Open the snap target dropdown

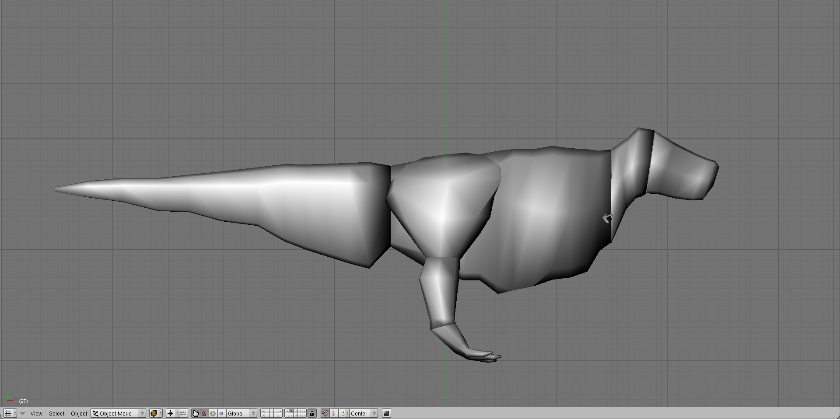pos(363,413)
